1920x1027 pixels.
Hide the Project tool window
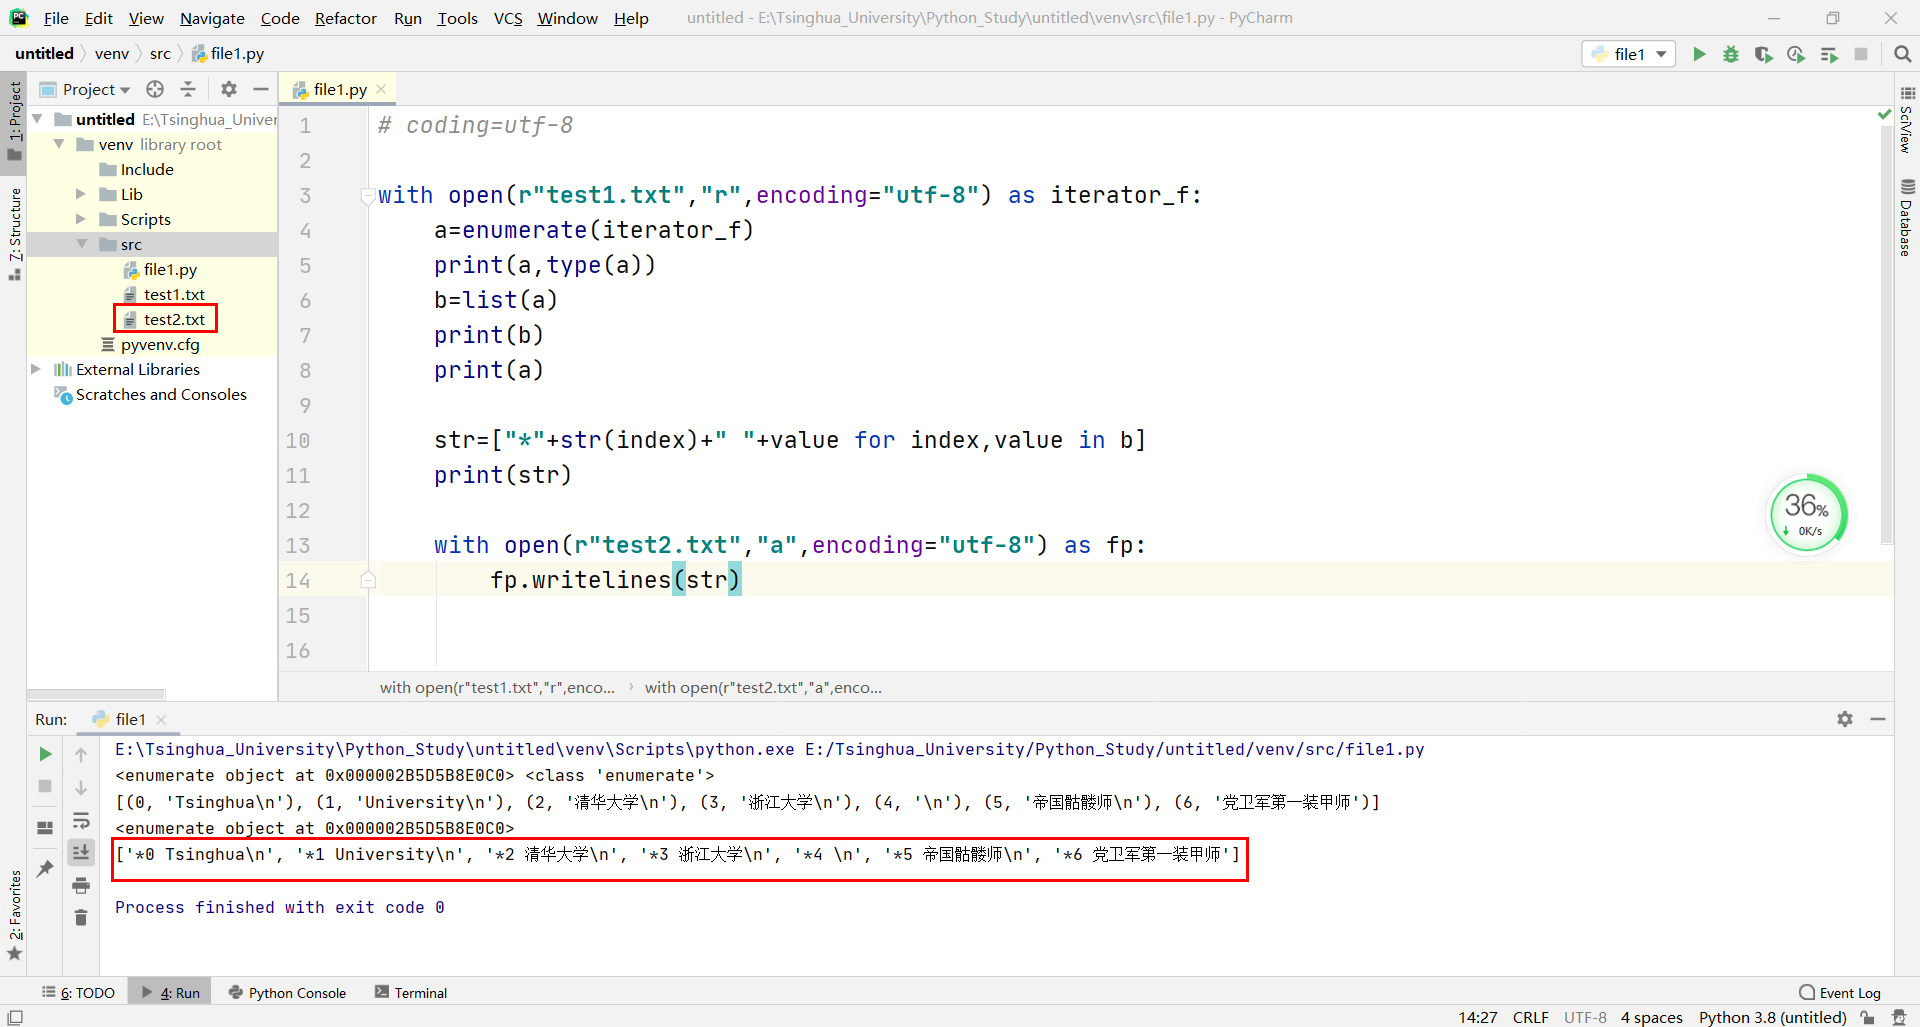[x=261, y=89]
